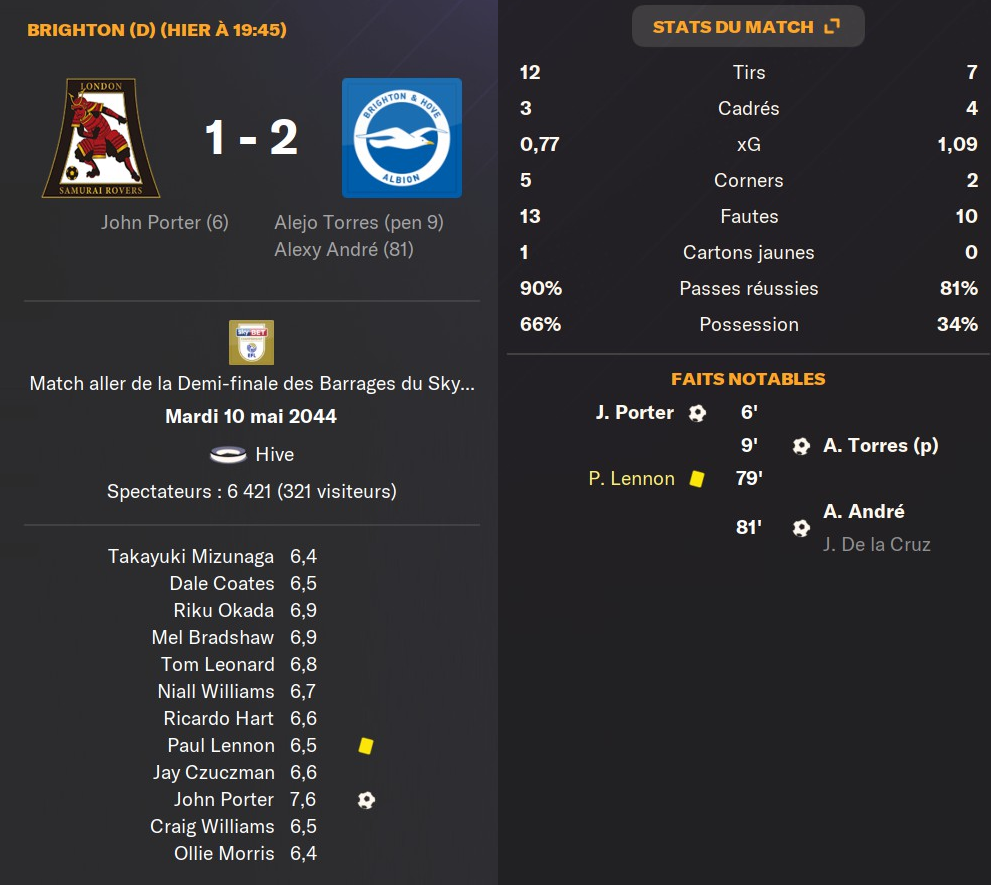
Task: Click the goal icon in John Porter's ratings row
Action: coord(366,800)
